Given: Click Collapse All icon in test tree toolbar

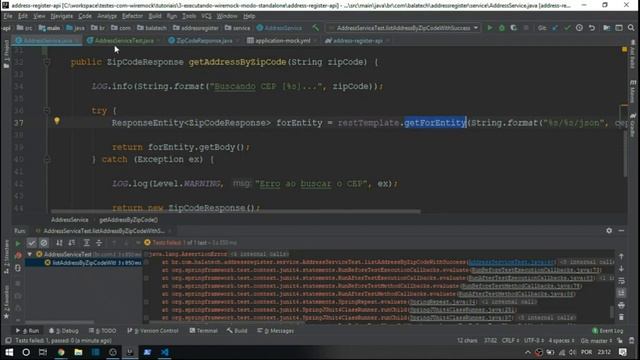Looking at the screenshot, I should pos(99,243).
